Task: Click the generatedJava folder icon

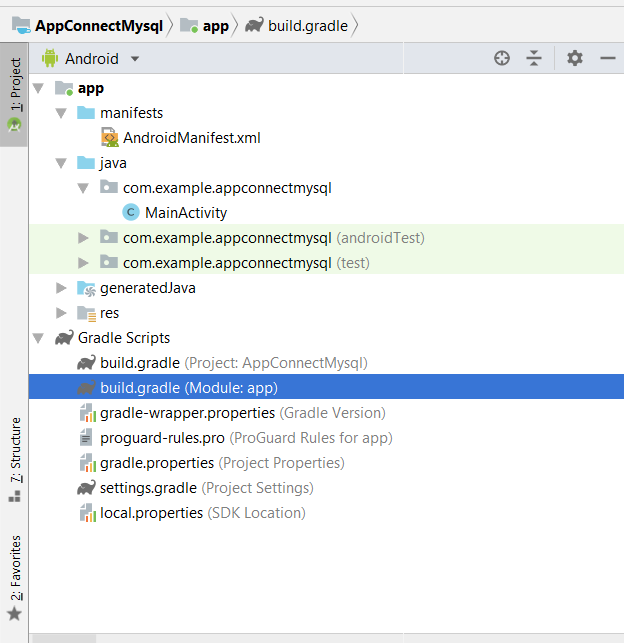Action: (86, 288)
